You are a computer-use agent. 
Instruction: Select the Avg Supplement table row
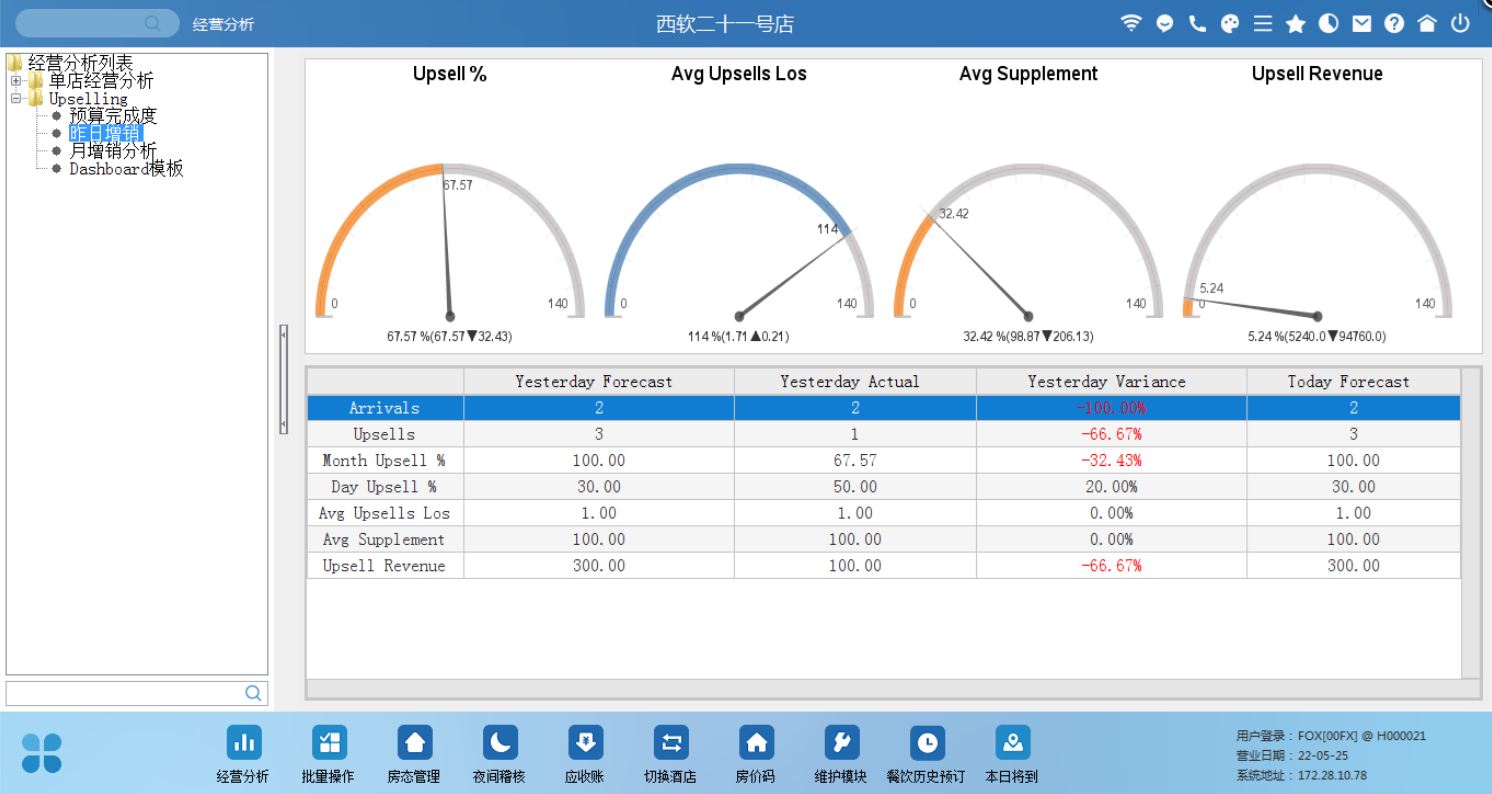click(x=884, y=539)
